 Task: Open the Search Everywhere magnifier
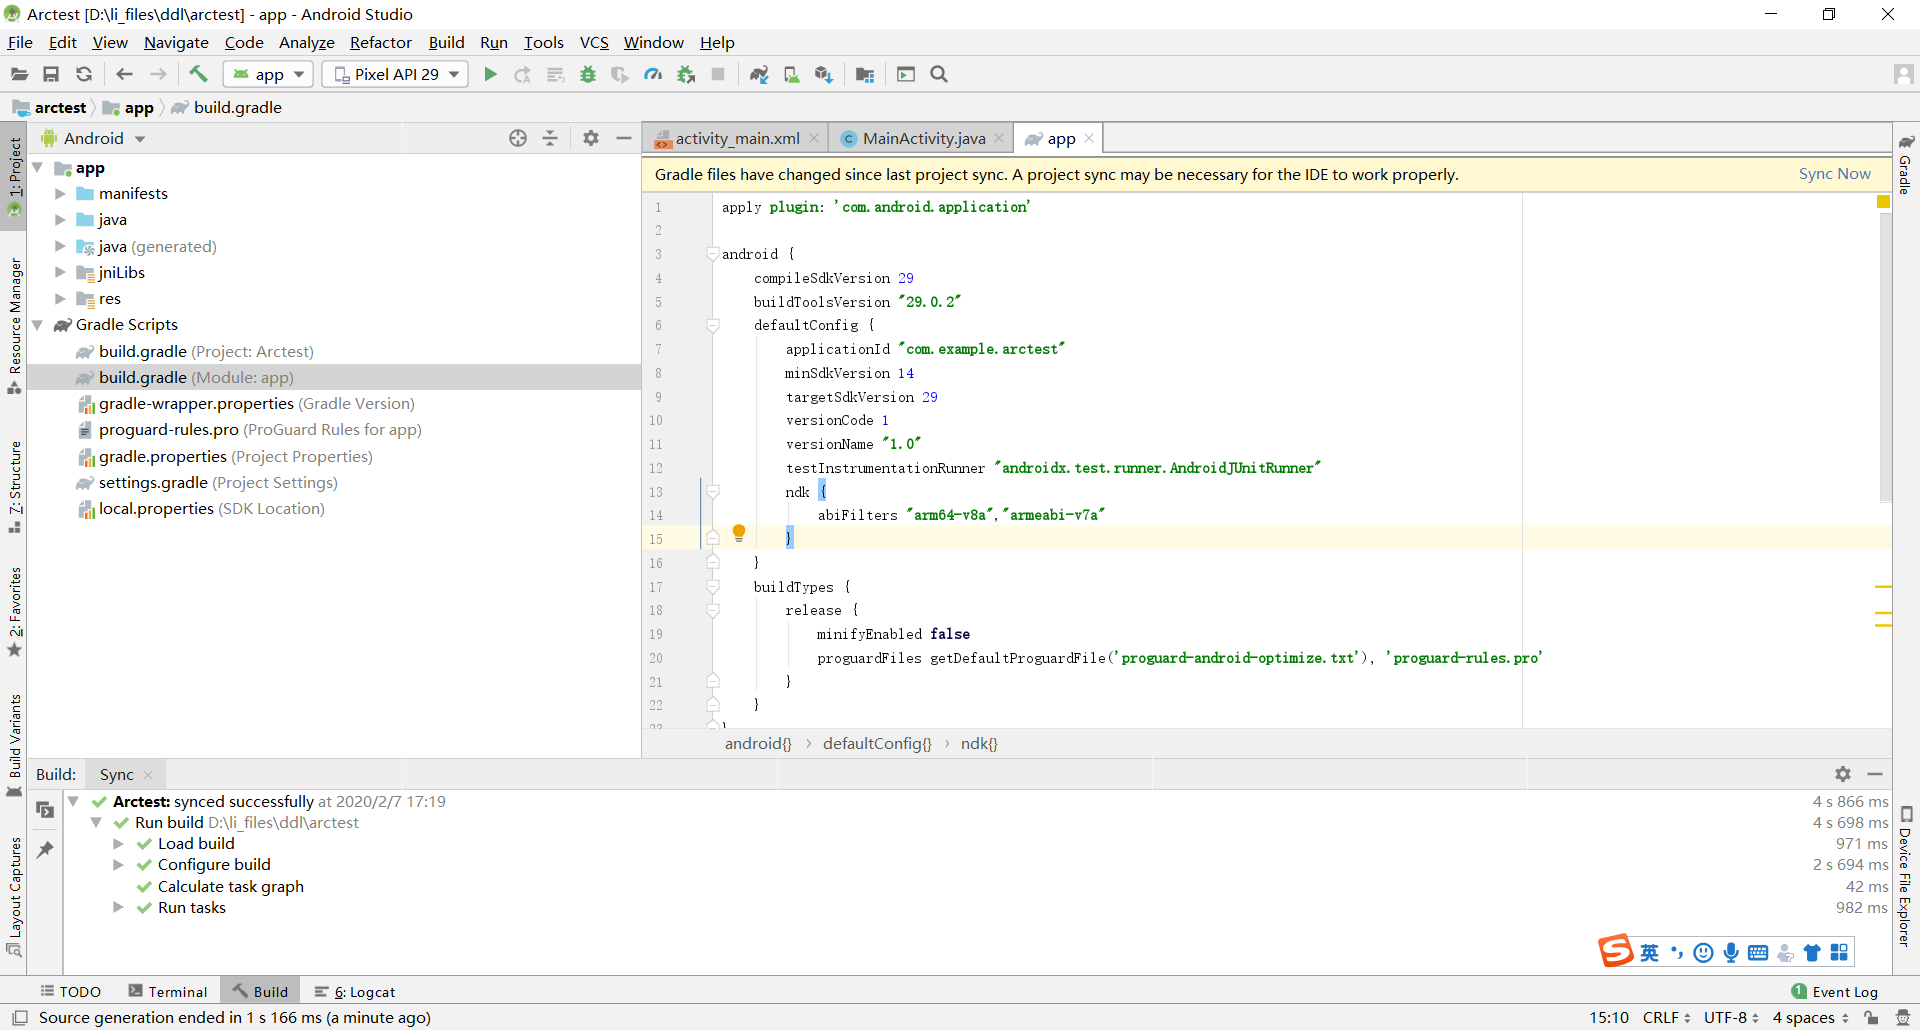coord(939,74)
